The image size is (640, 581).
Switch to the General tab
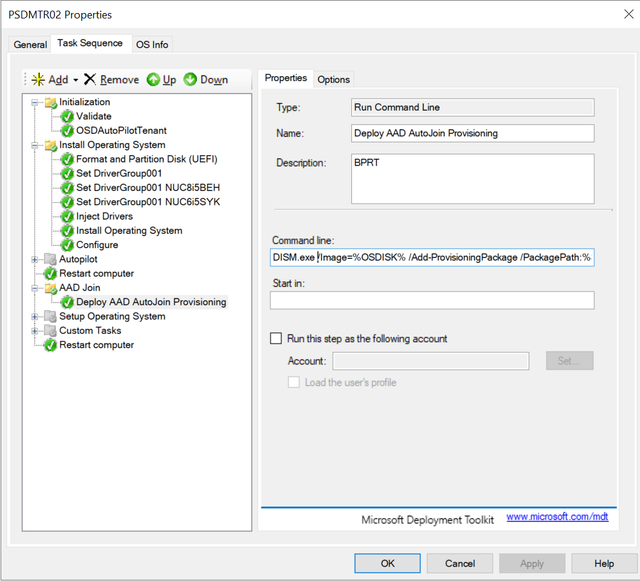point(30,45)
